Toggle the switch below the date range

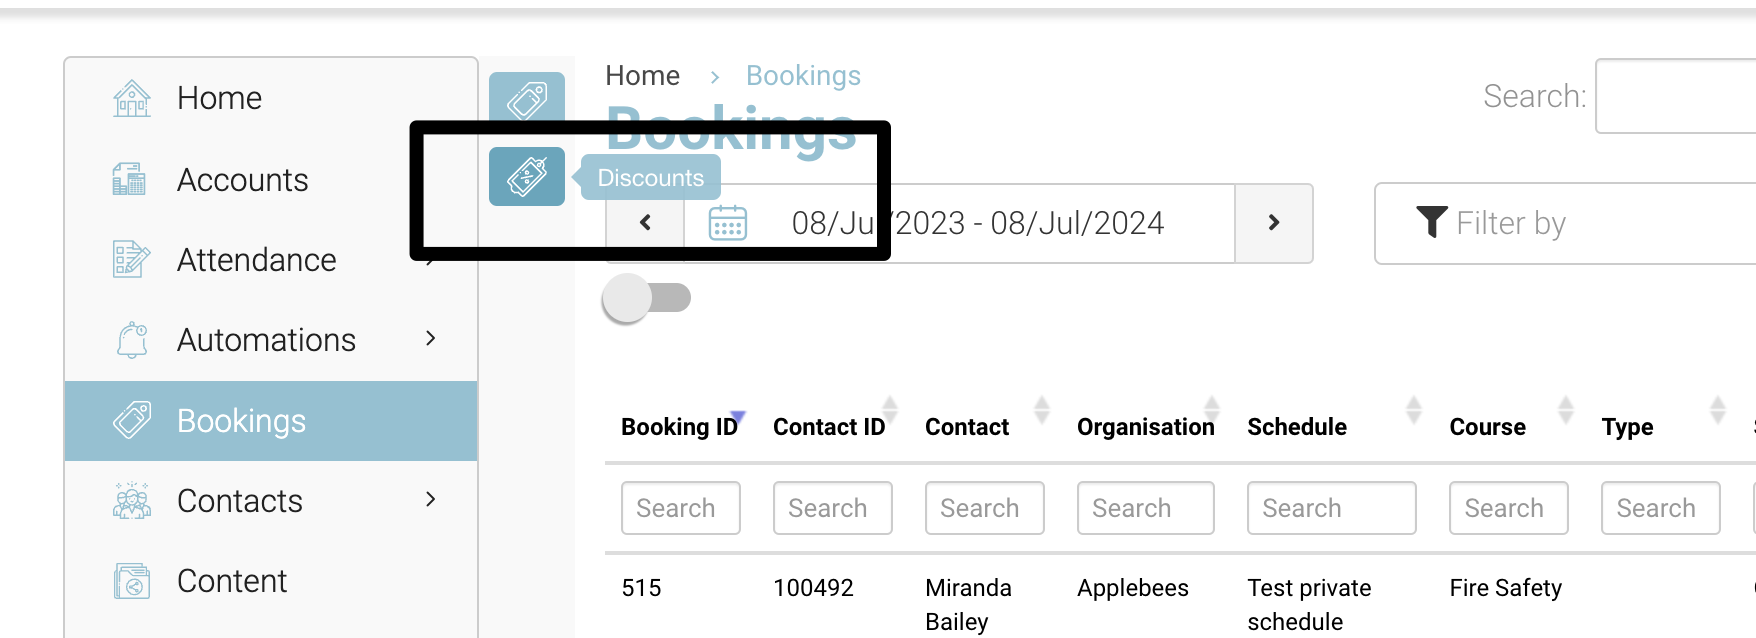647,298
